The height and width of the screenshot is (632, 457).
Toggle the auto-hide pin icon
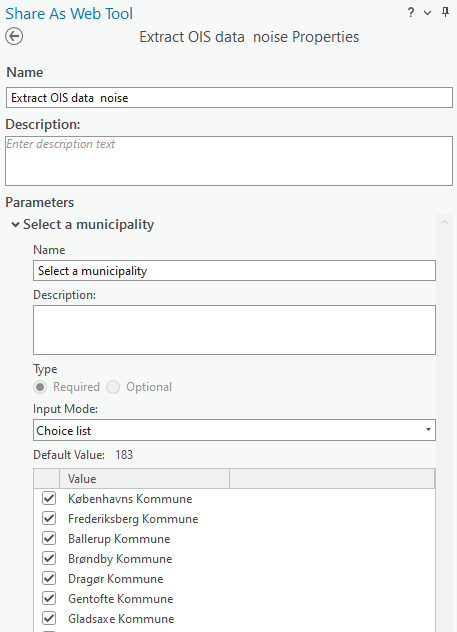pos(445,12)
